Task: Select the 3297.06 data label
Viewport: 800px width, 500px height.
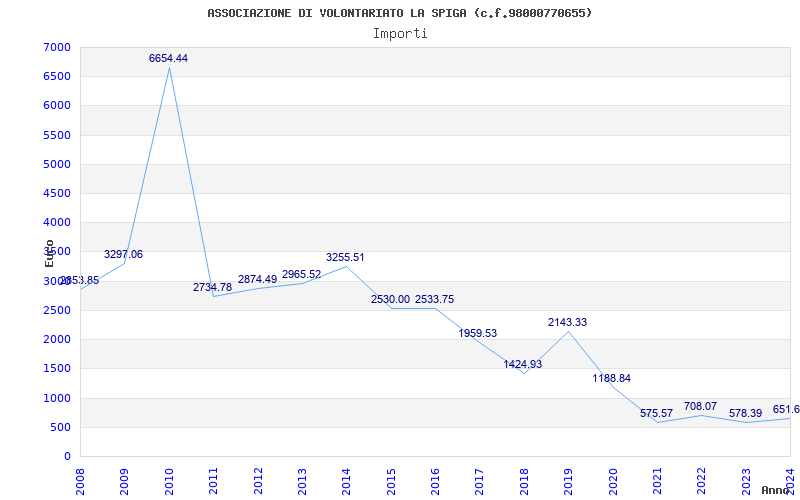Action: tap(123, 254)
